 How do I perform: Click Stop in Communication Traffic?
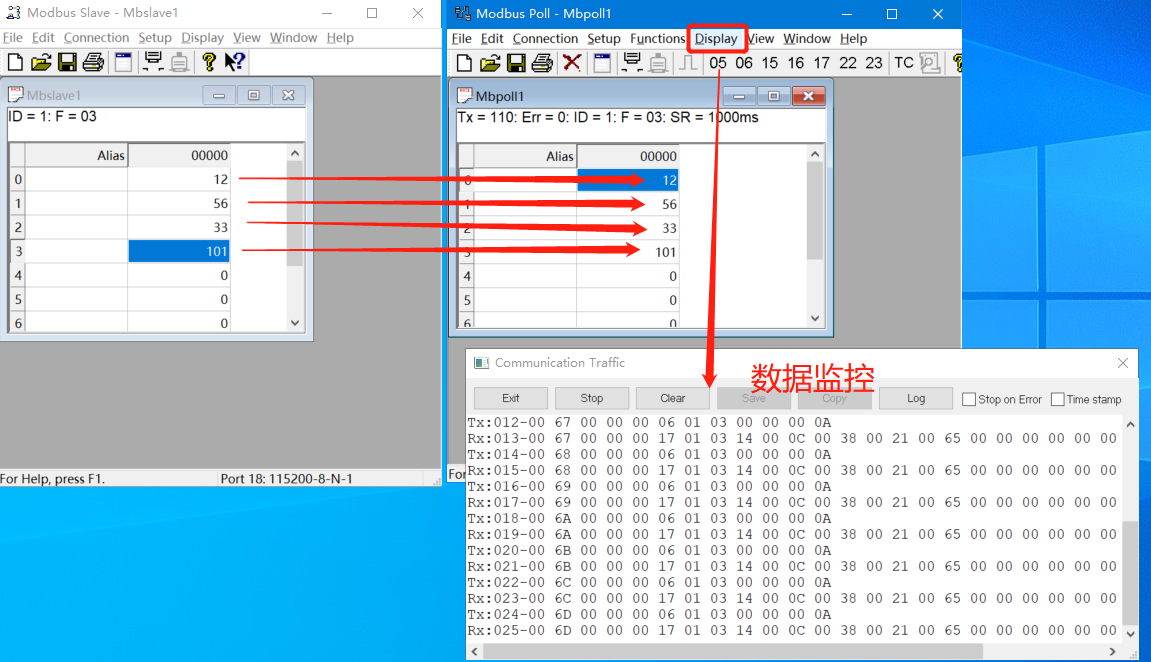(x=592, y=398)
